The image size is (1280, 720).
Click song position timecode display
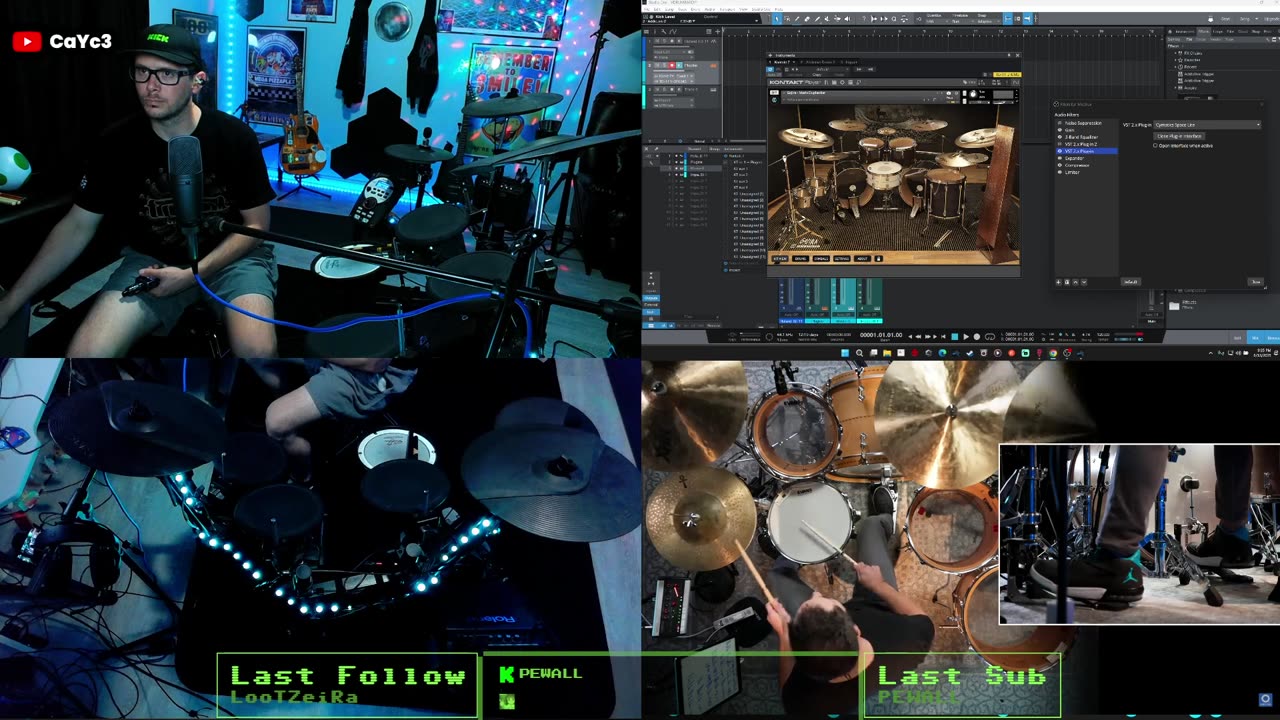881,335
